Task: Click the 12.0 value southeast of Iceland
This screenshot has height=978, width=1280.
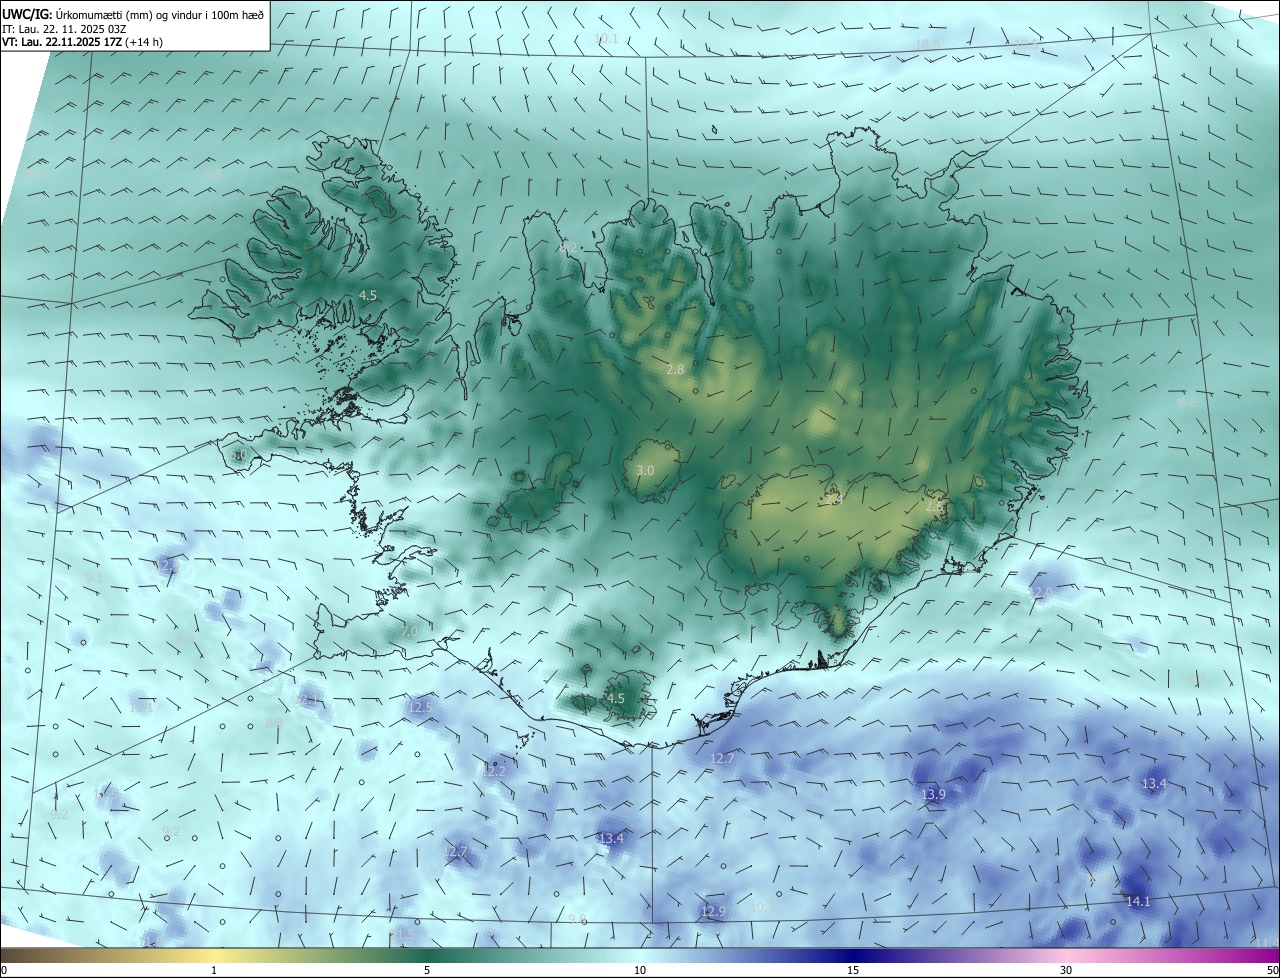Action: click(x=1042, y=592)
